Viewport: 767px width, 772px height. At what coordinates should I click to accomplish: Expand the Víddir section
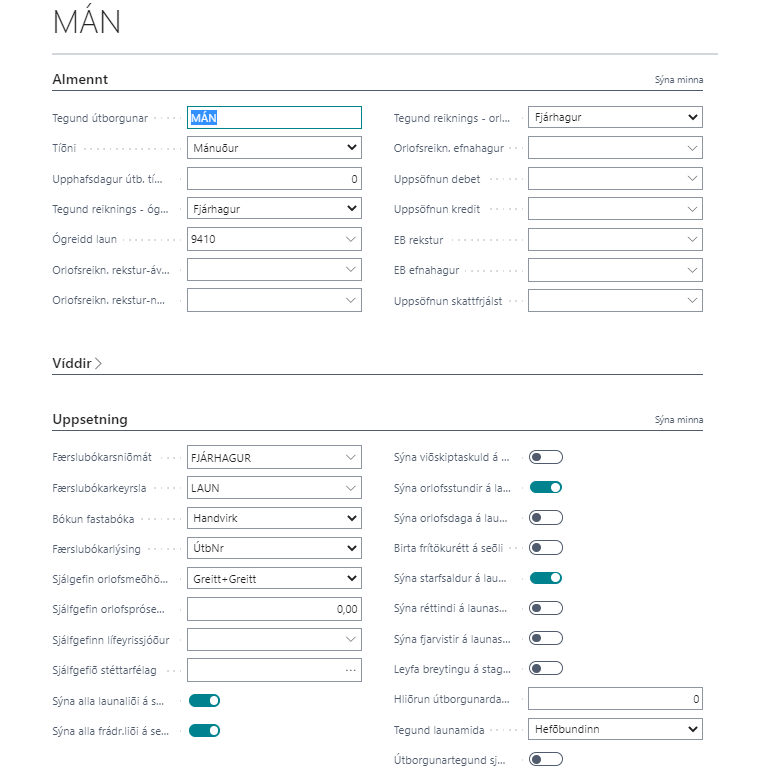[x=77, y=363]
